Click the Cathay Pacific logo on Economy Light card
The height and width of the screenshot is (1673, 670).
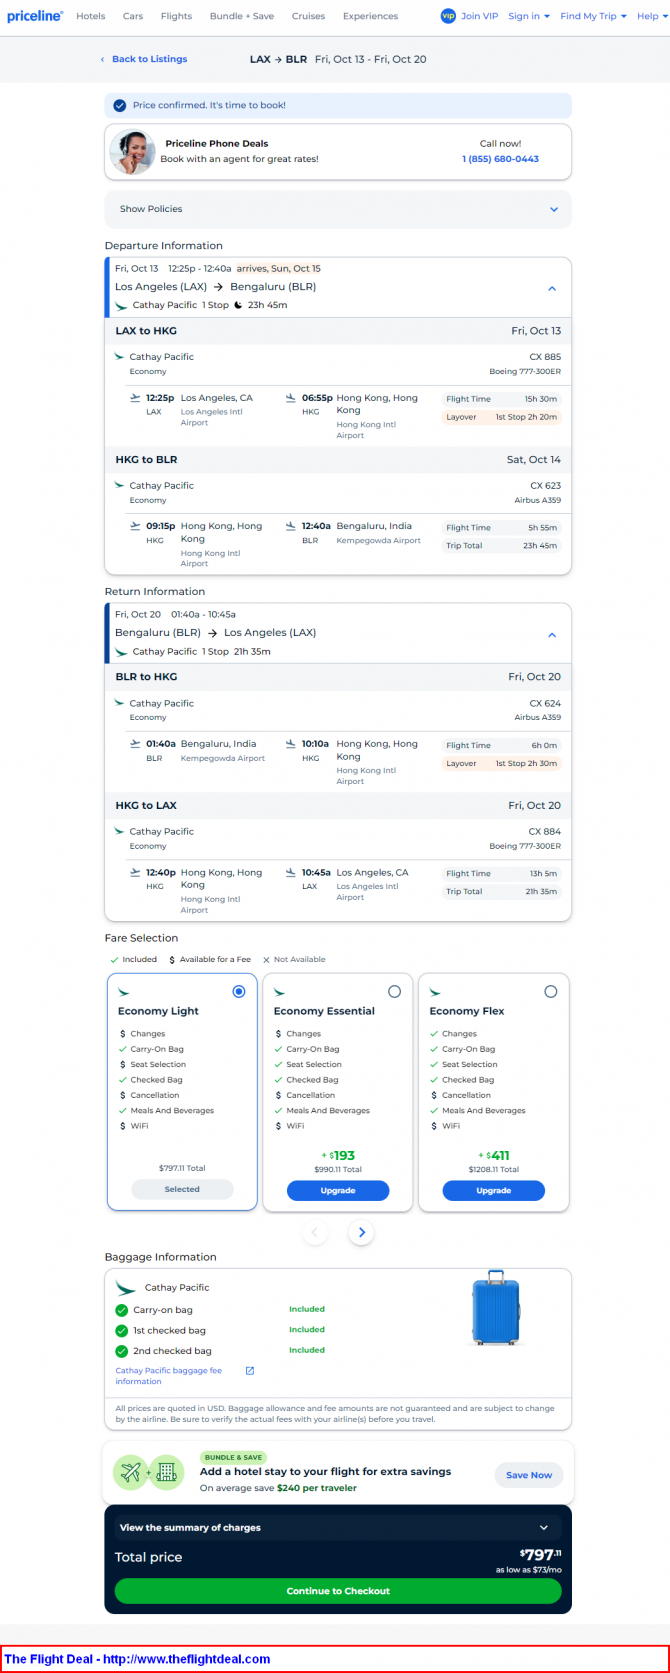coord(124,993)
